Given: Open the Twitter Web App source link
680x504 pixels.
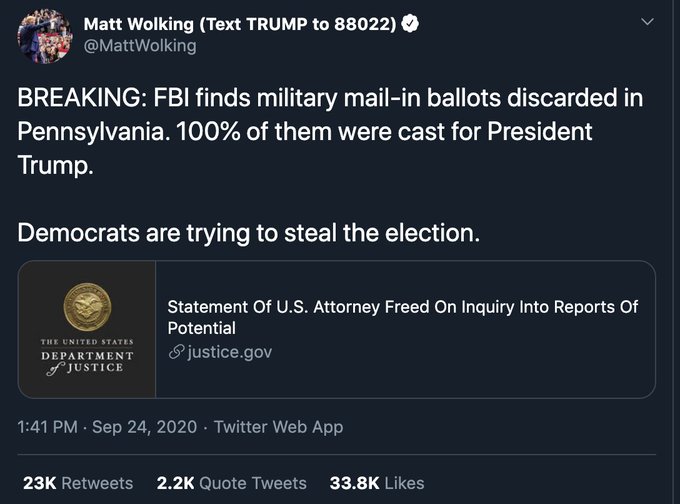Looking at the screenshot, I should tap(278, 427).
